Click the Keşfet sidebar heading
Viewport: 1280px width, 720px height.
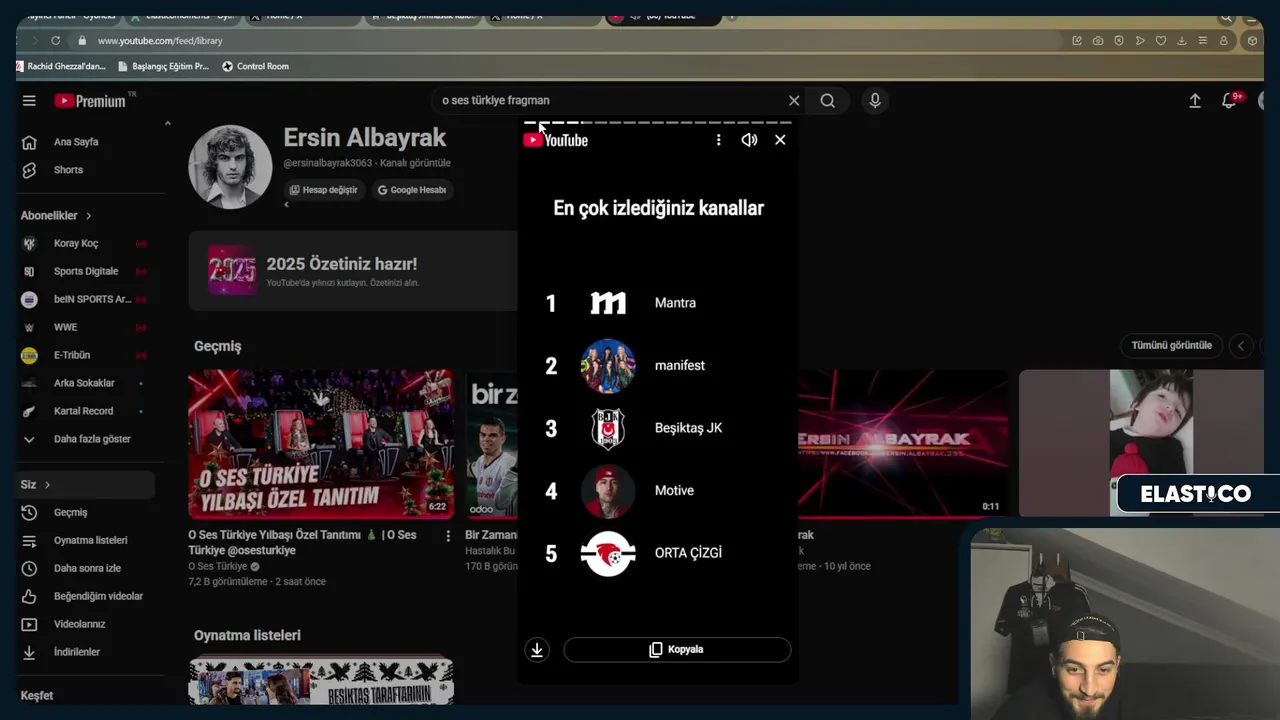point(37,696)
